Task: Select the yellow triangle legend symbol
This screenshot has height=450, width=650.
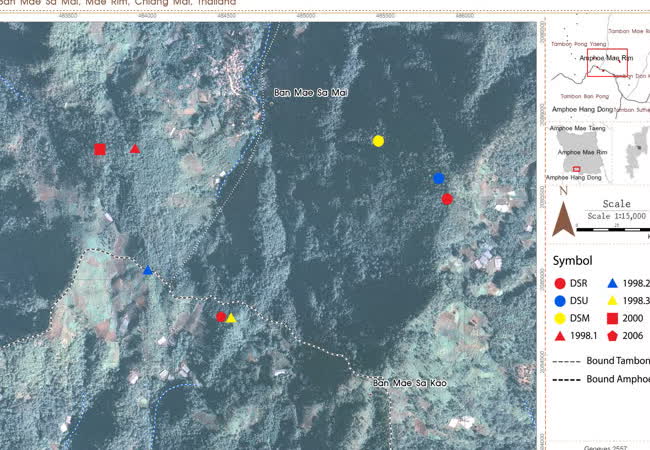Action: (612, 301)
